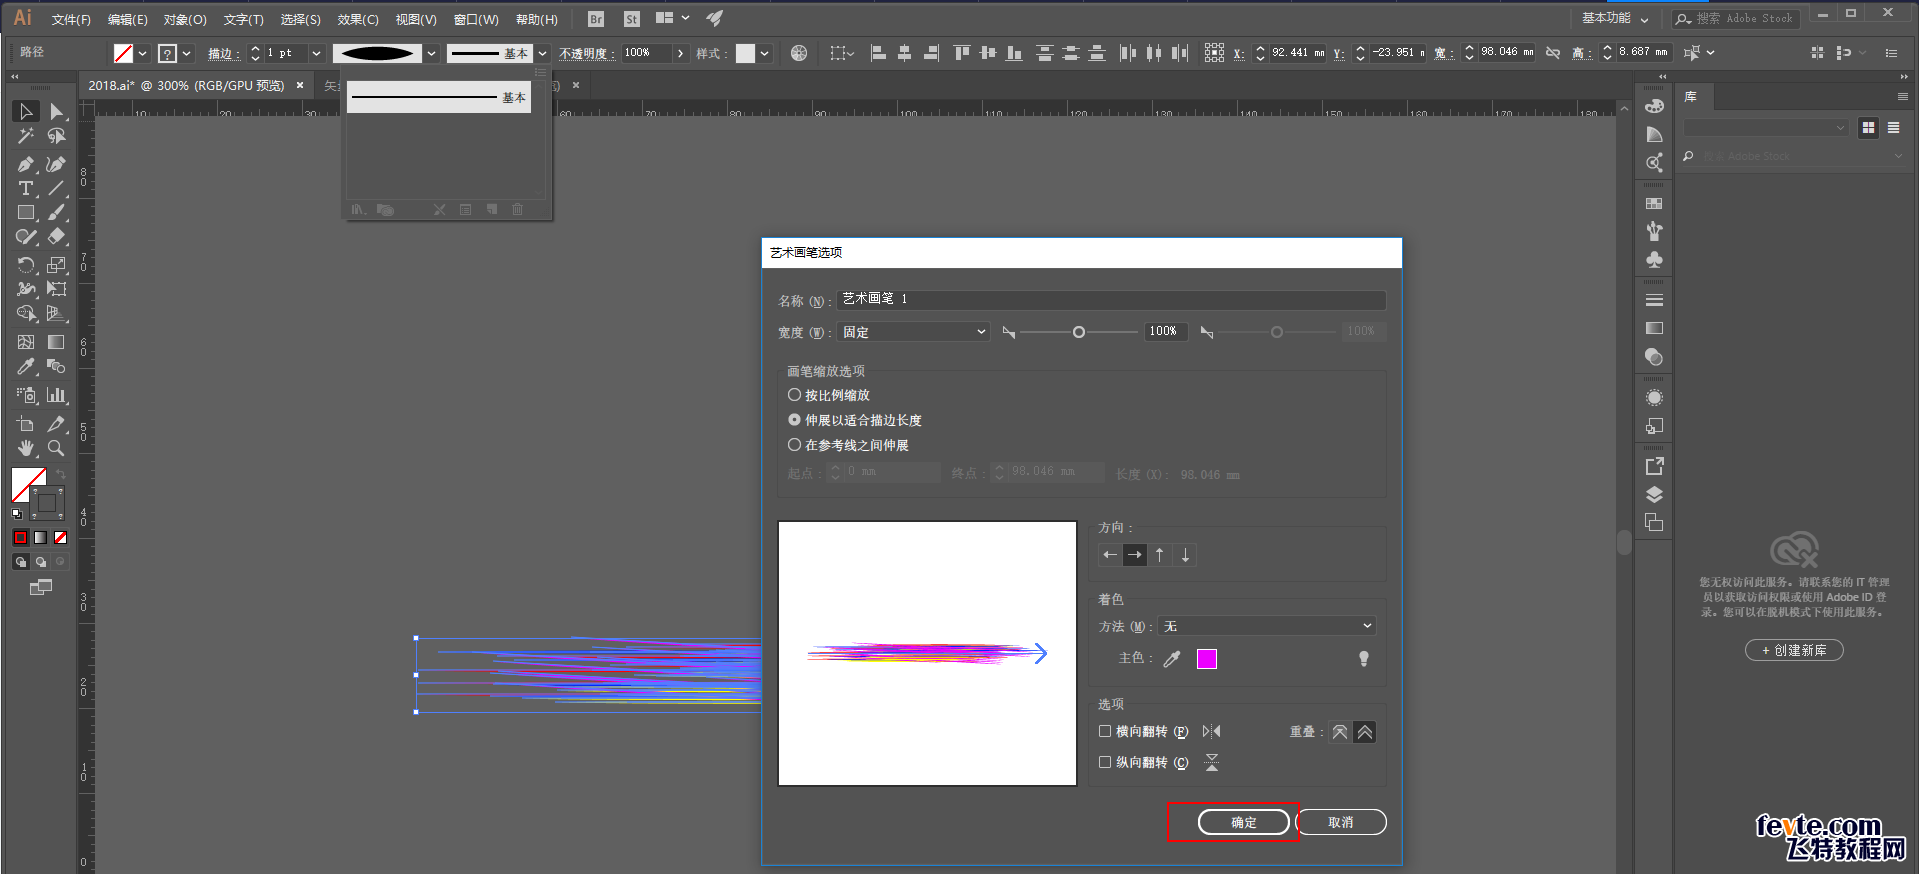
Task: Confirm with the 确定 button
Action: [x=1244, y=822]
